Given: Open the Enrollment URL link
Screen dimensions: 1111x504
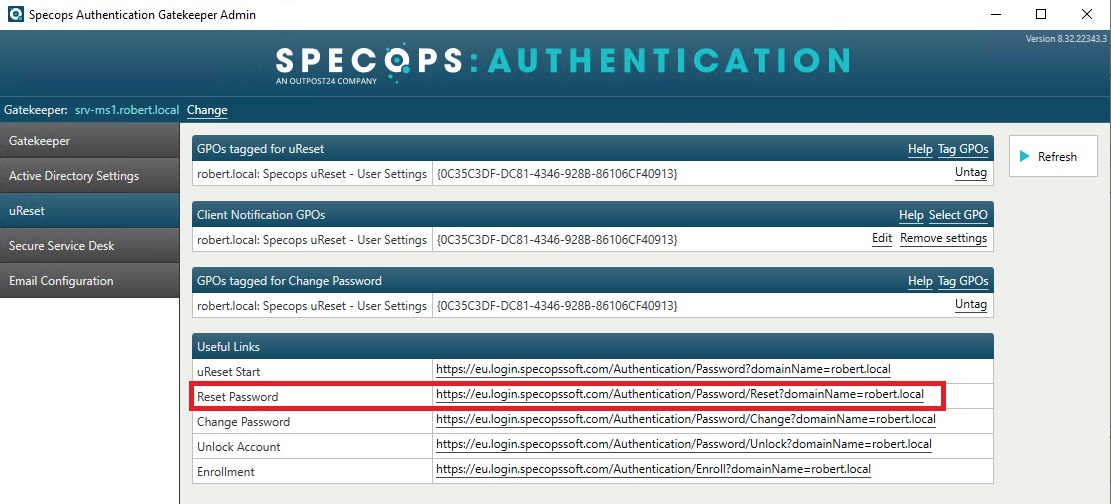Looking at the screenshot, I should point(653,469).
